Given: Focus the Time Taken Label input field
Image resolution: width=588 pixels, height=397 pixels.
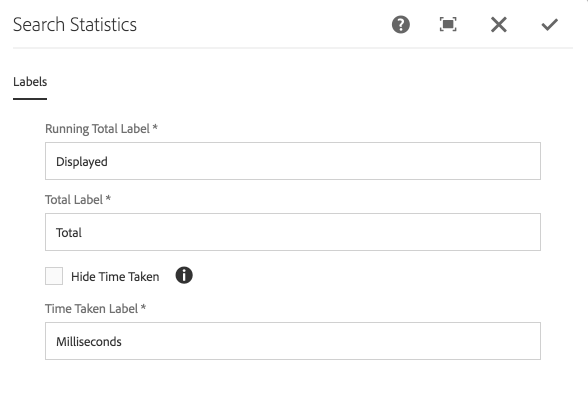Looking at the screenshot, I should point(293,341).
